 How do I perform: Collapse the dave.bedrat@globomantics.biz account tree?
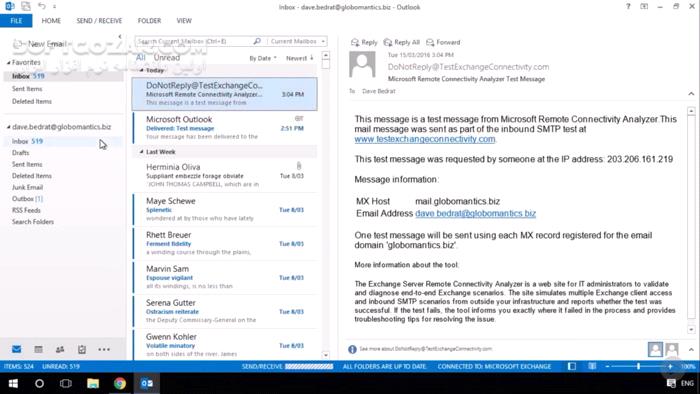coord(8,127)
